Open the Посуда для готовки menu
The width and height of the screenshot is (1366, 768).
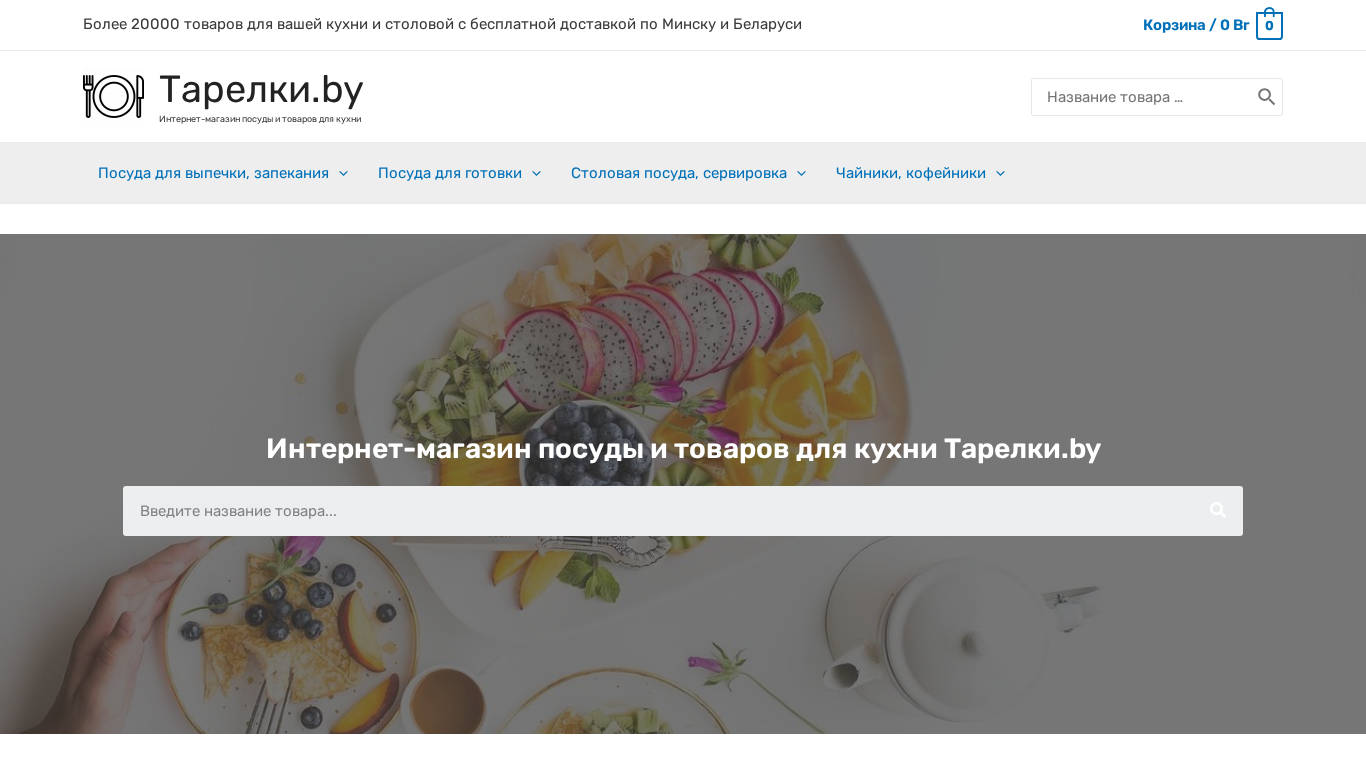point(450,173)
